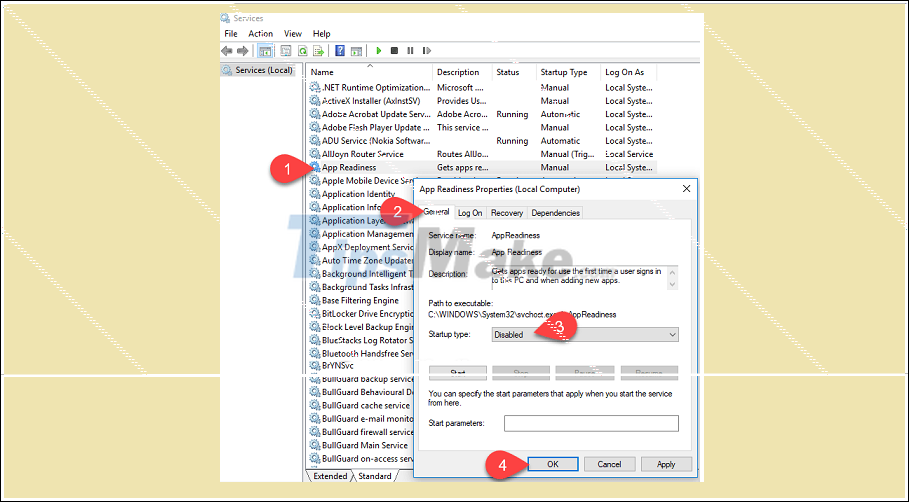
Task: Switch to the Dependencies tab
Action: coord(555,213)
